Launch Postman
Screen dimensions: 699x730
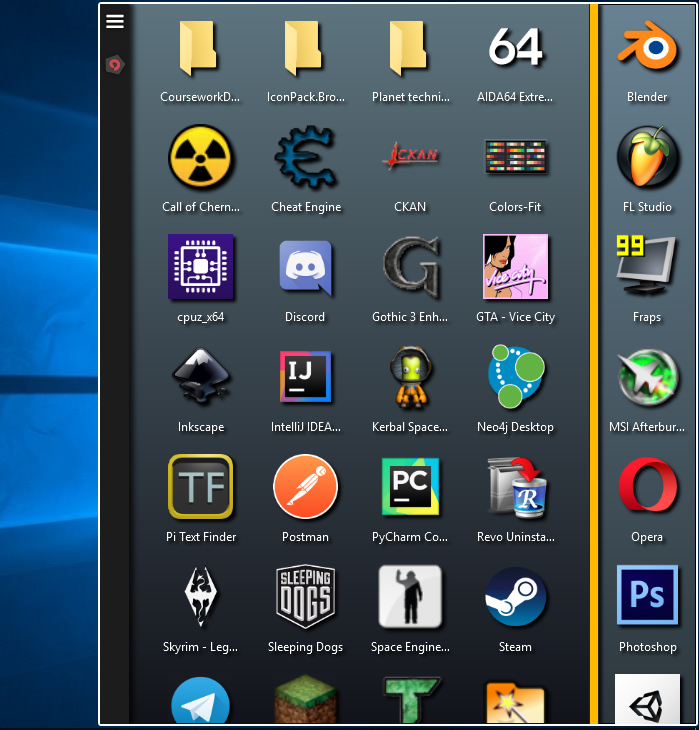[x=305, y=487]
